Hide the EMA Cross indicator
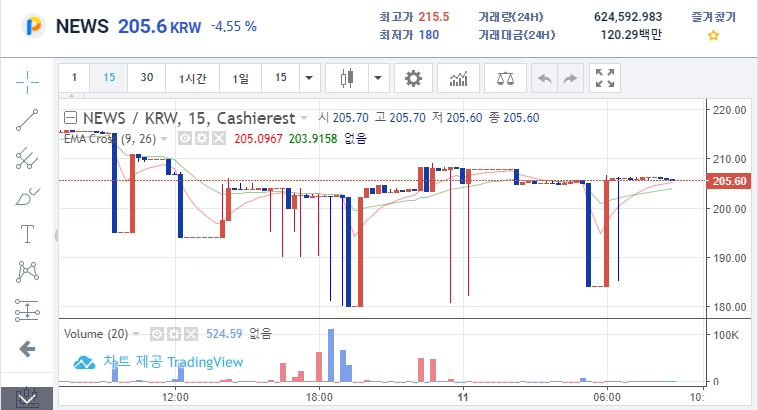 pyautogui.click(x=184, y=139)
